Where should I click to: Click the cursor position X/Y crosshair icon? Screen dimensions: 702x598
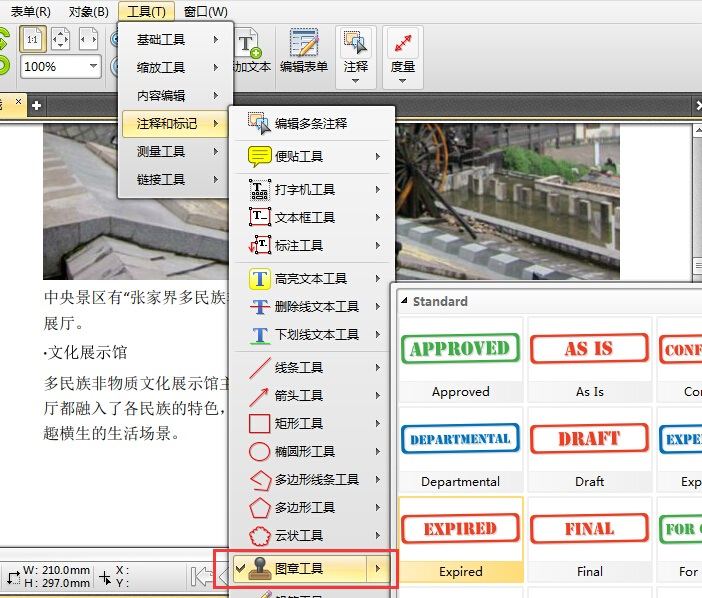(x=105, y=577)
